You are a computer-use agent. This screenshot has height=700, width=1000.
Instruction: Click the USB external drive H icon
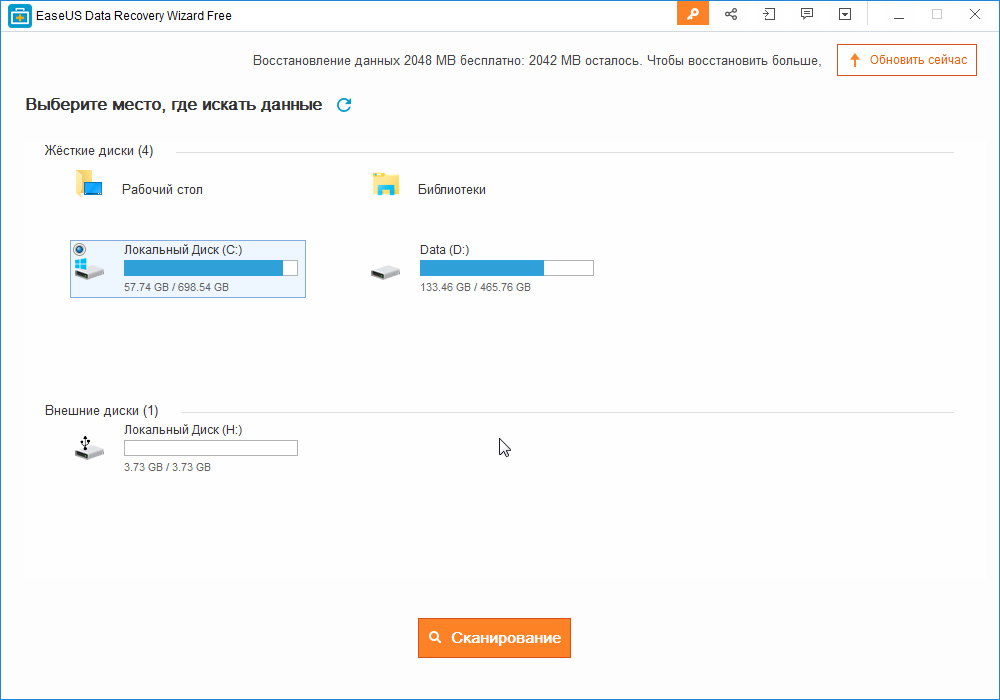point(89,448)
